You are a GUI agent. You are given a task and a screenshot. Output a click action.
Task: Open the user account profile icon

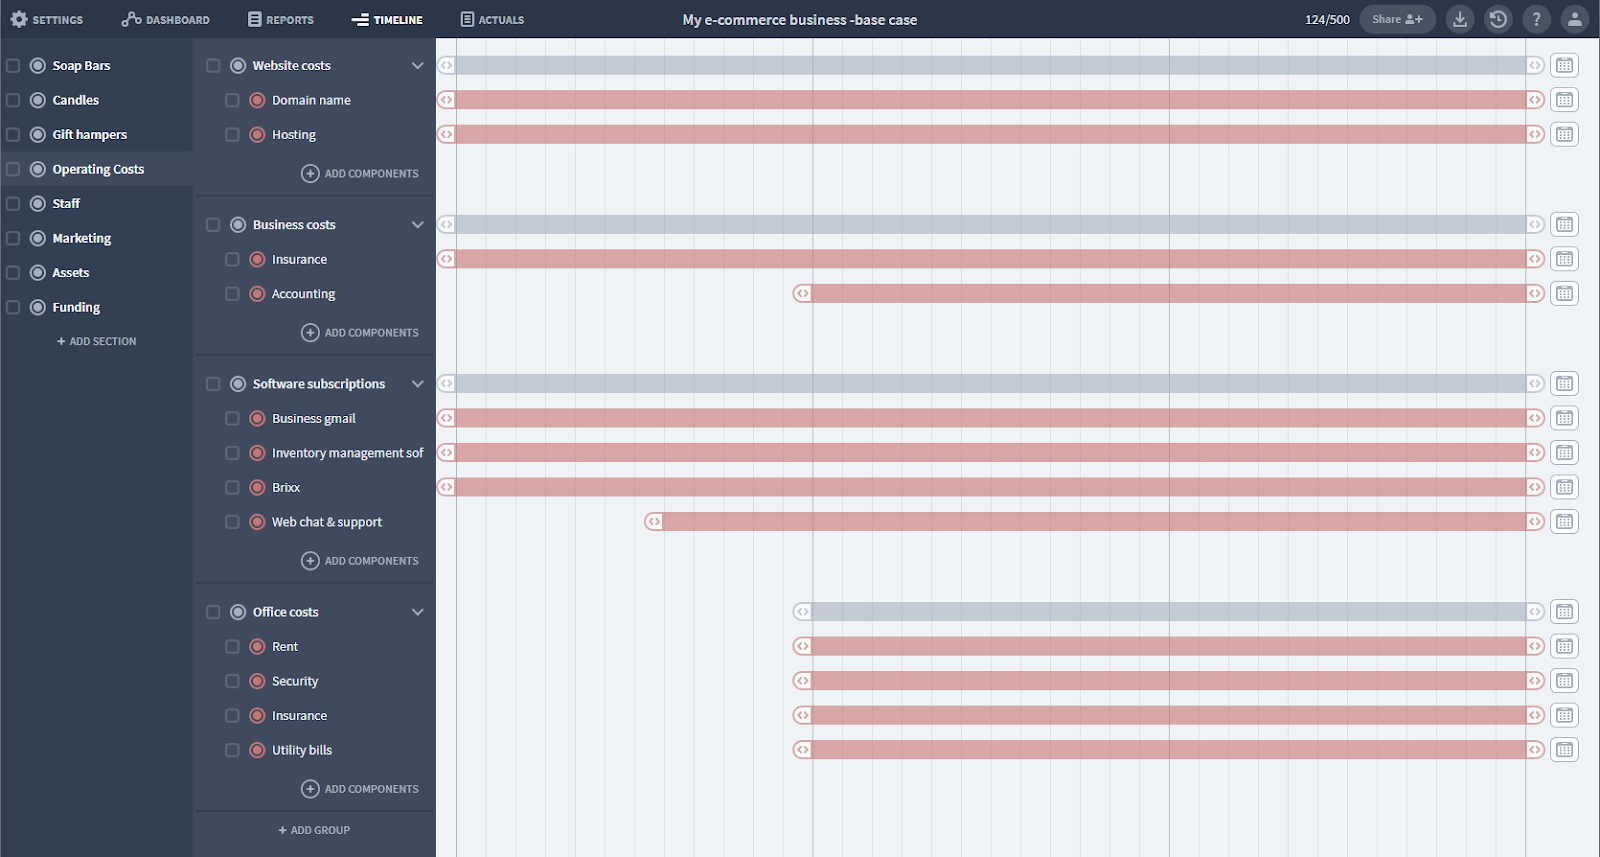click(x=1574, y=19)
